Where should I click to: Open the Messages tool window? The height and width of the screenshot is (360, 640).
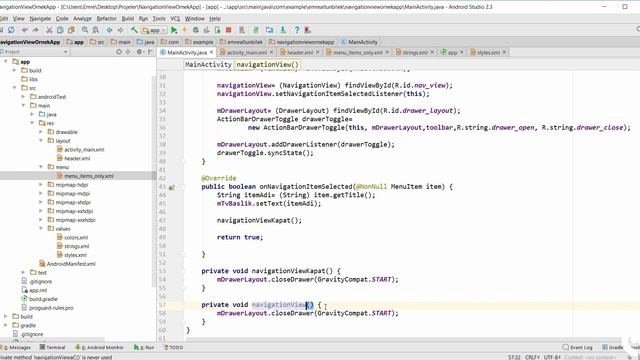pos(17,347)
